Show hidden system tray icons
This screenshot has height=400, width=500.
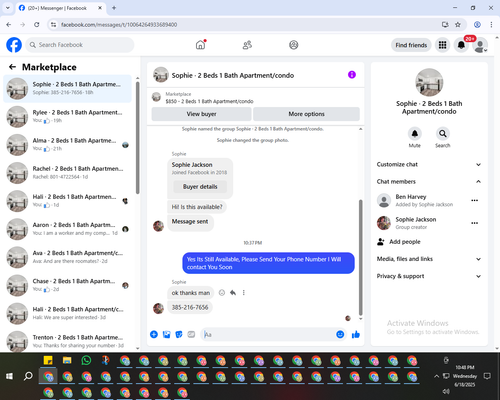[436, 376]
